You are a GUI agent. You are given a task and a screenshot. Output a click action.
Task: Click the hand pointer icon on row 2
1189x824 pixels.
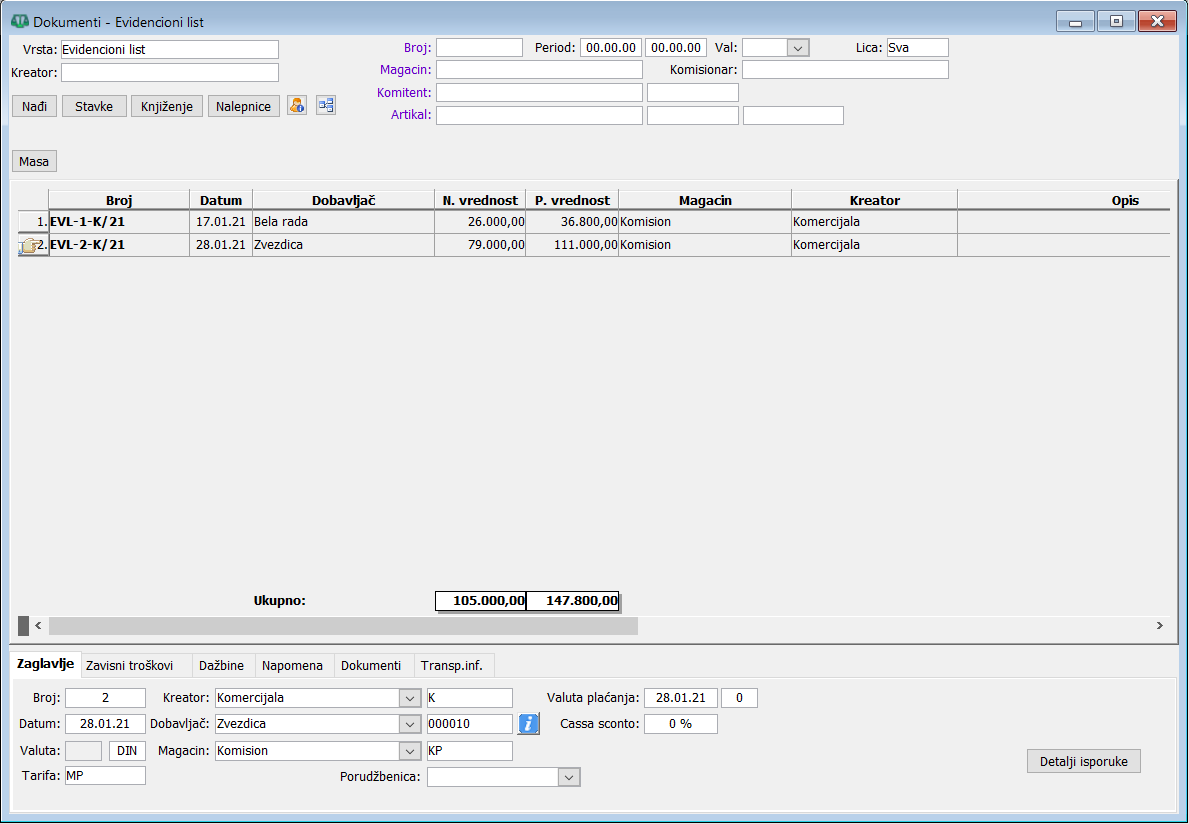(28, 246)
